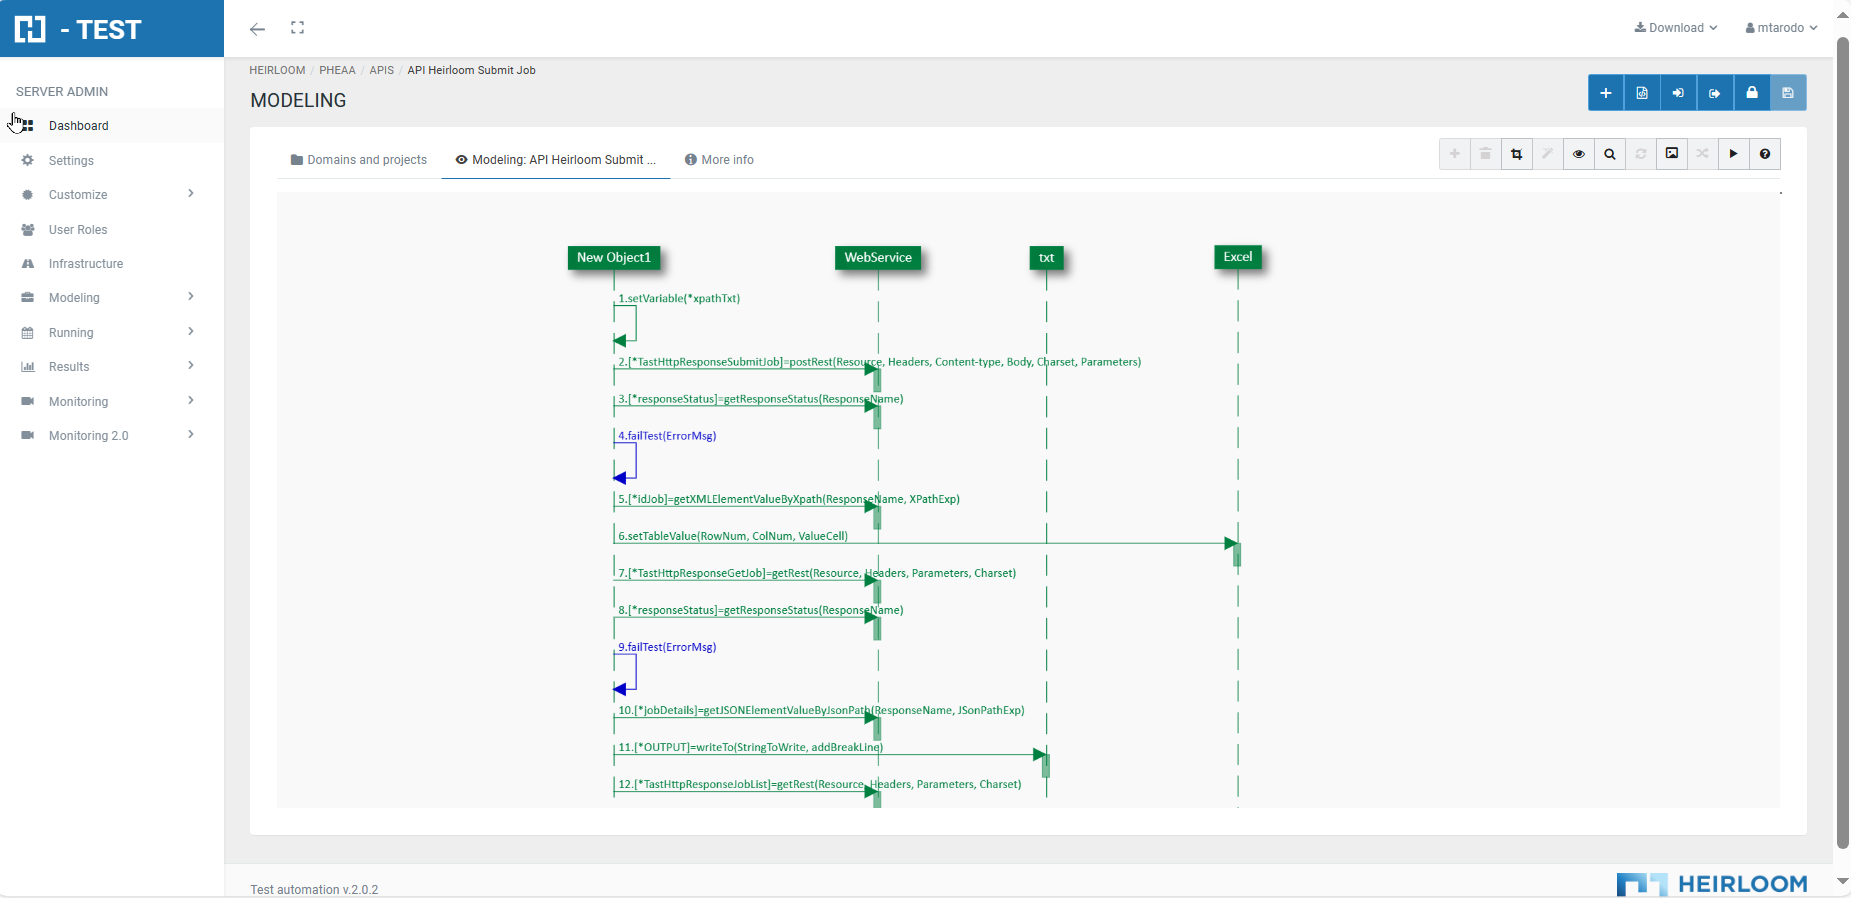
Task: Open the Download dropdown
Action: coord(1676,28)
